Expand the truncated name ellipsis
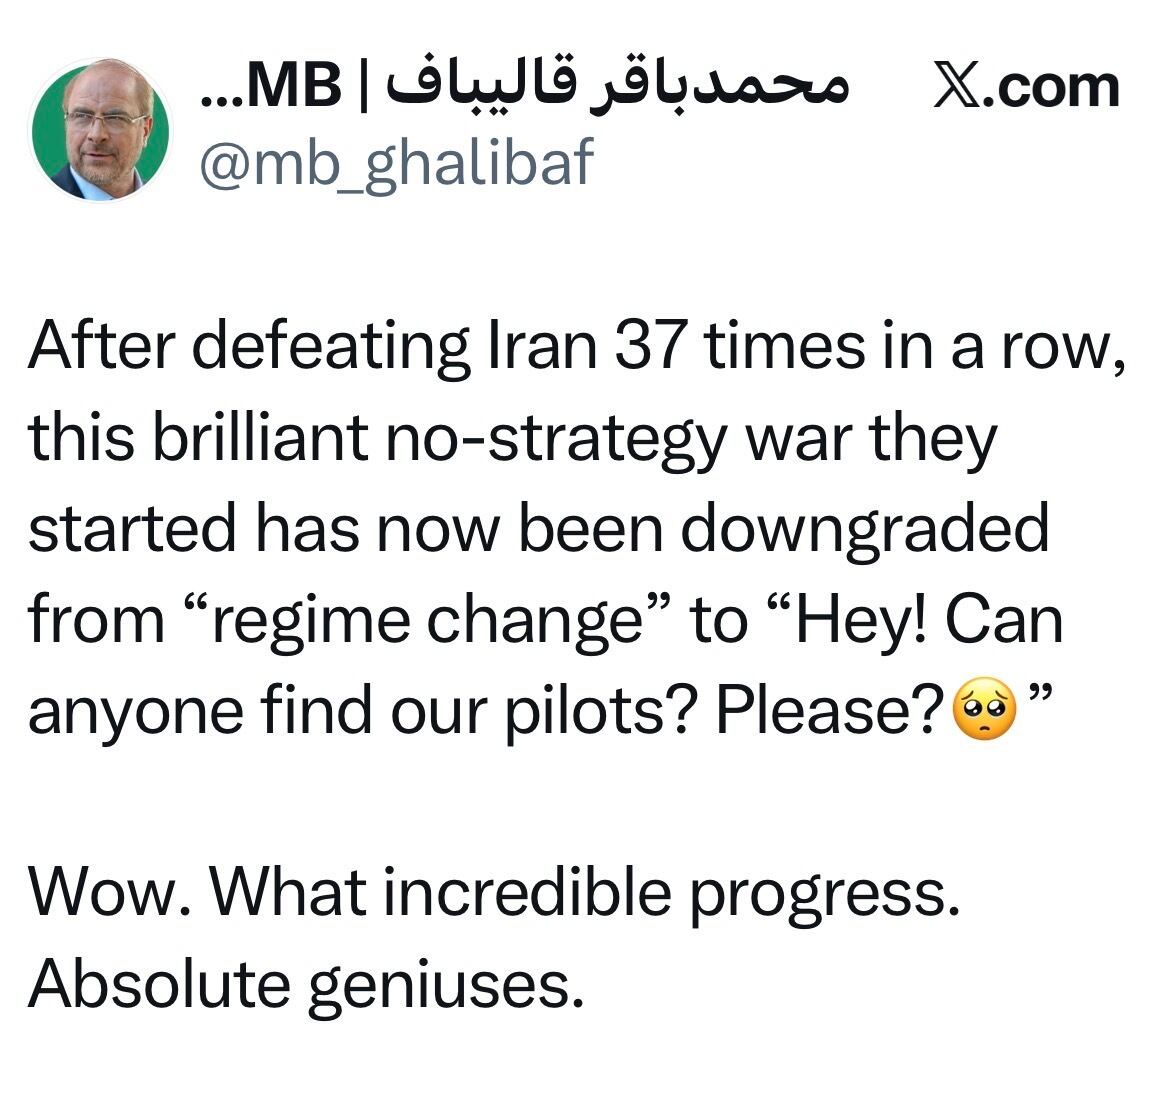 [x=220, y=96]
